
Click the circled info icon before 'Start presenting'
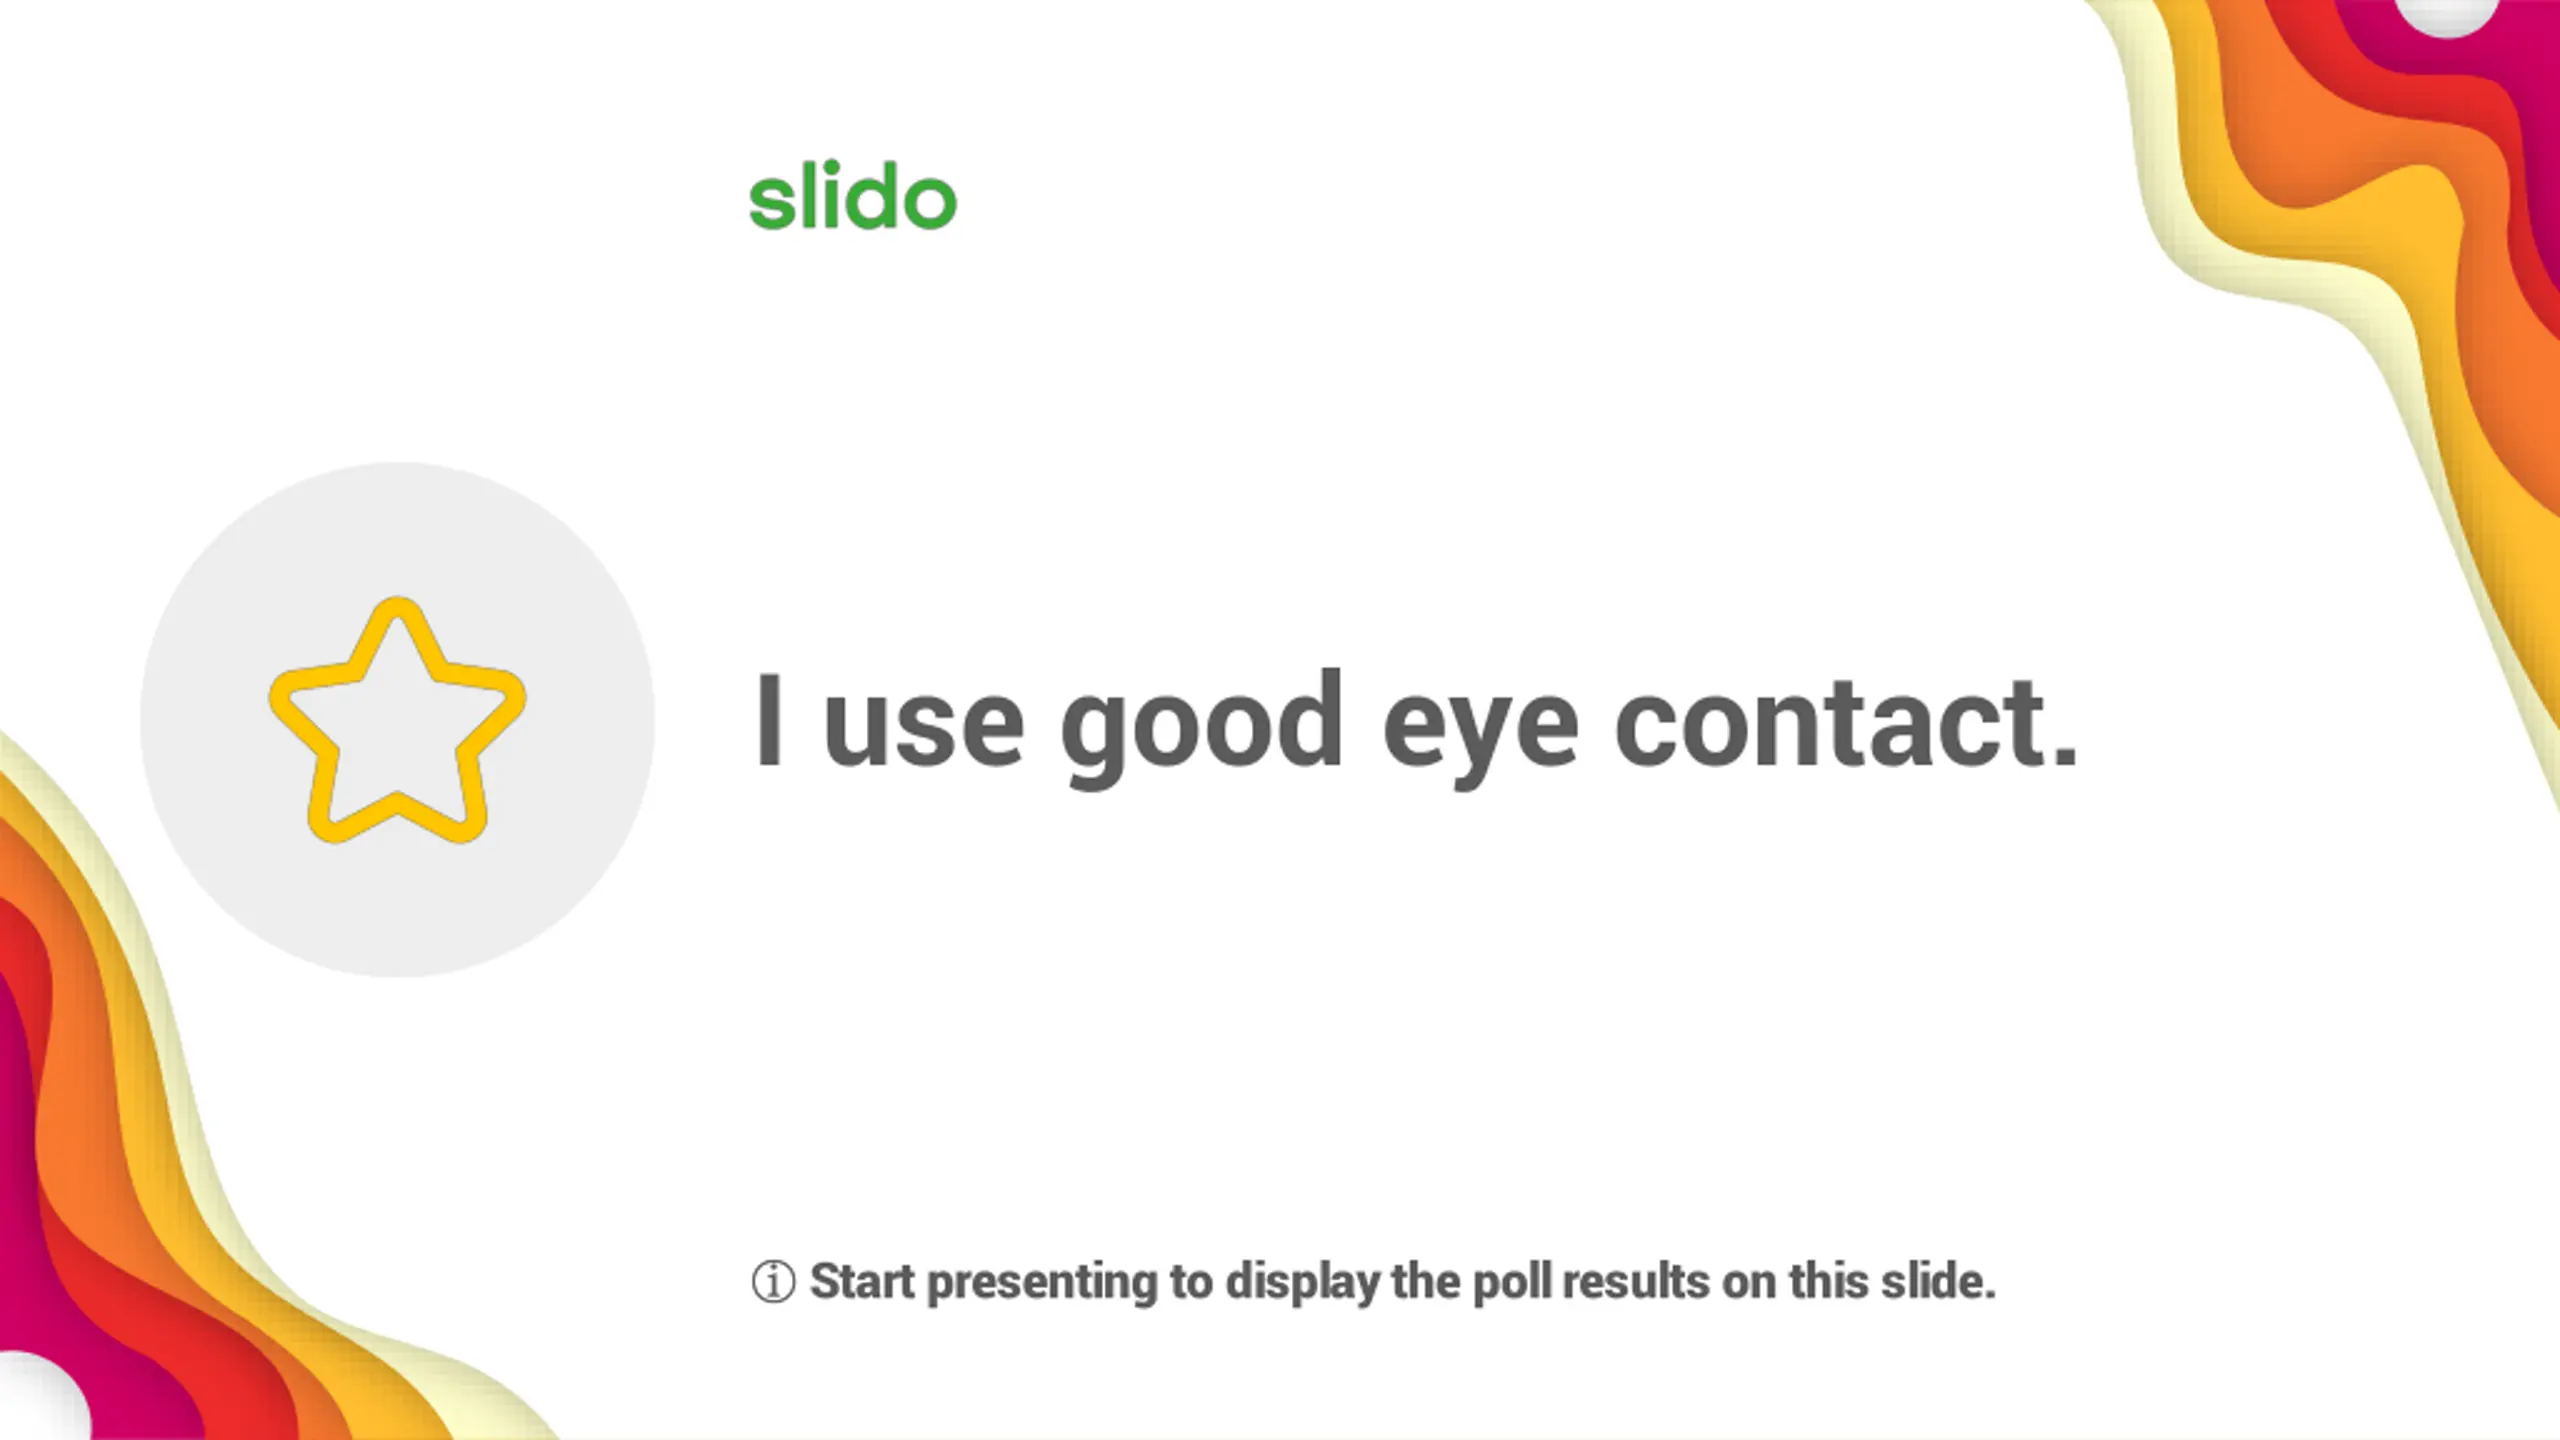click(773, 1282)
